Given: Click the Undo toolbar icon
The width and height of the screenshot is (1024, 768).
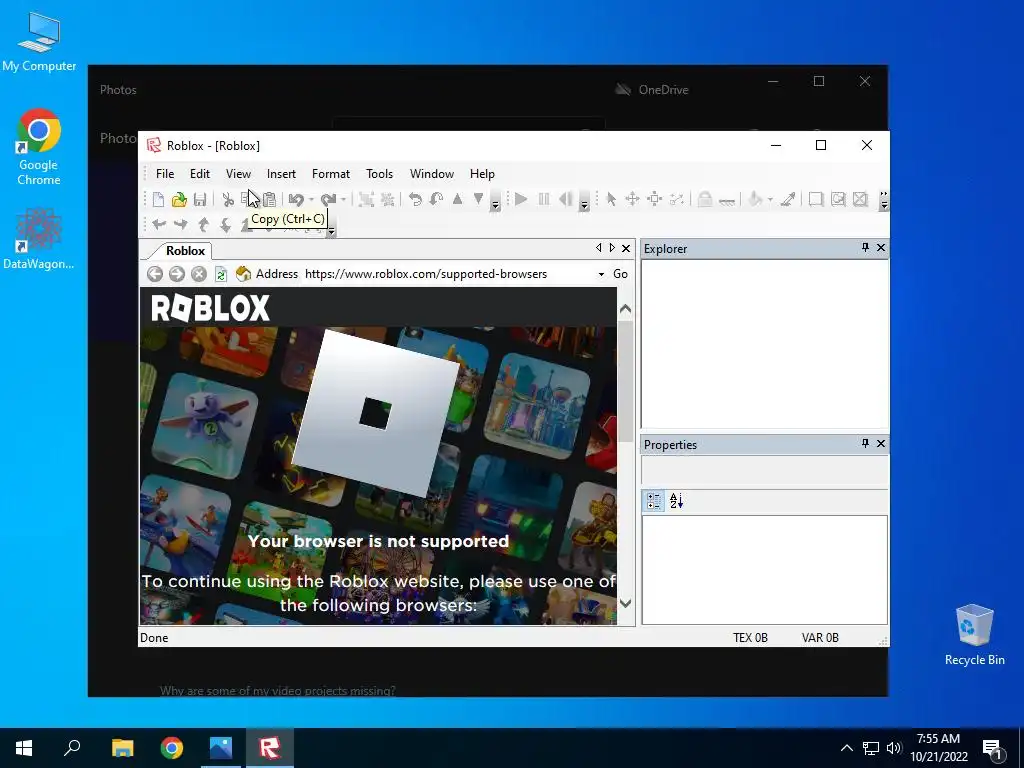Looking at the screenshot, I should coord(296,199).
